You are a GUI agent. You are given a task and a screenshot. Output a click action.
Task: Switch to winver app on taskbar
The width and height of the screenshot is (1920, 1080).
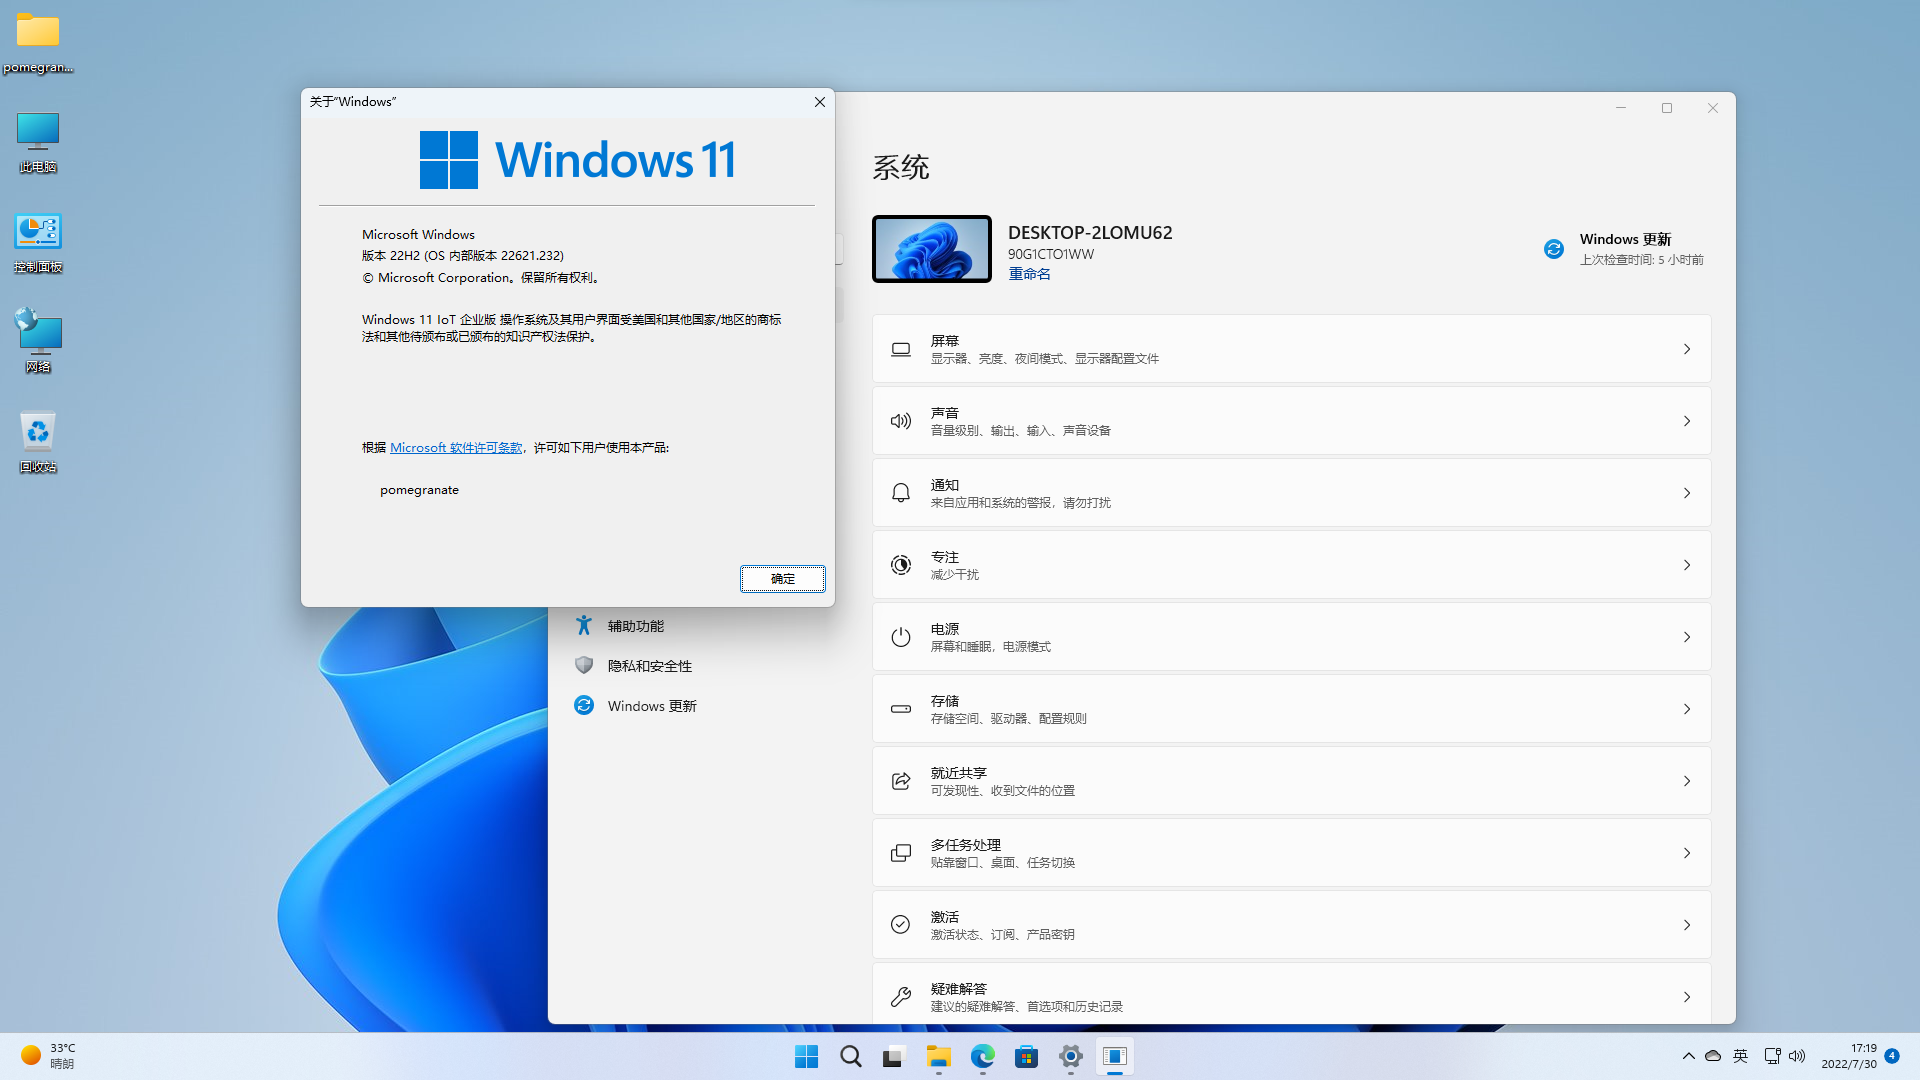coord(1115,1056)
